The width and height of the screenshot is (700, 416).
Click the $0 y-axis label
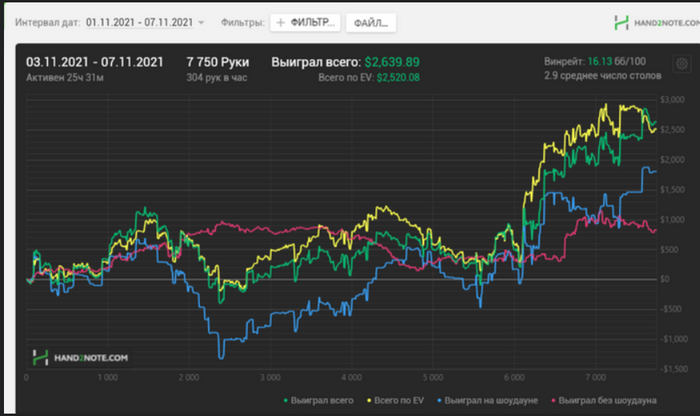(x=665, y=279)
